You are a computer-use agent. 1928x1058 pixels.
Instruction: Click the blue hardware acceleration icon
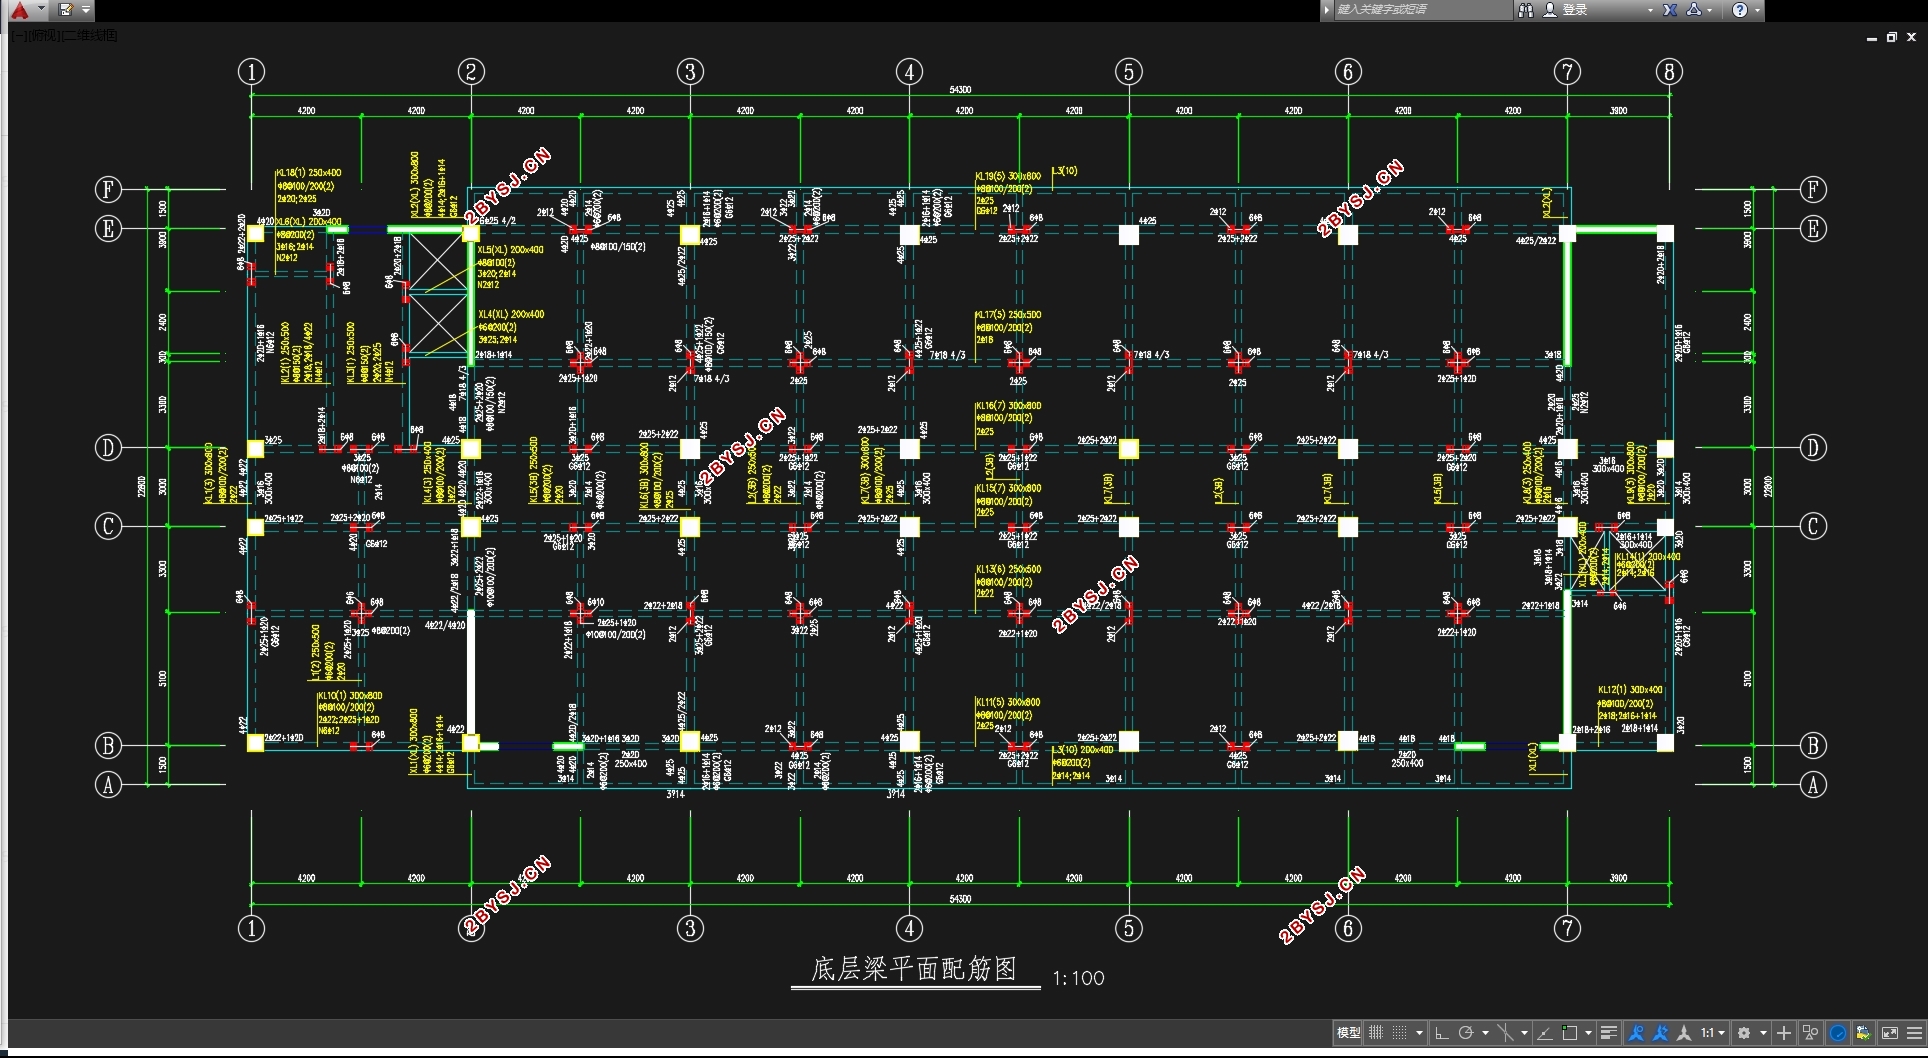point(1838,1033)
